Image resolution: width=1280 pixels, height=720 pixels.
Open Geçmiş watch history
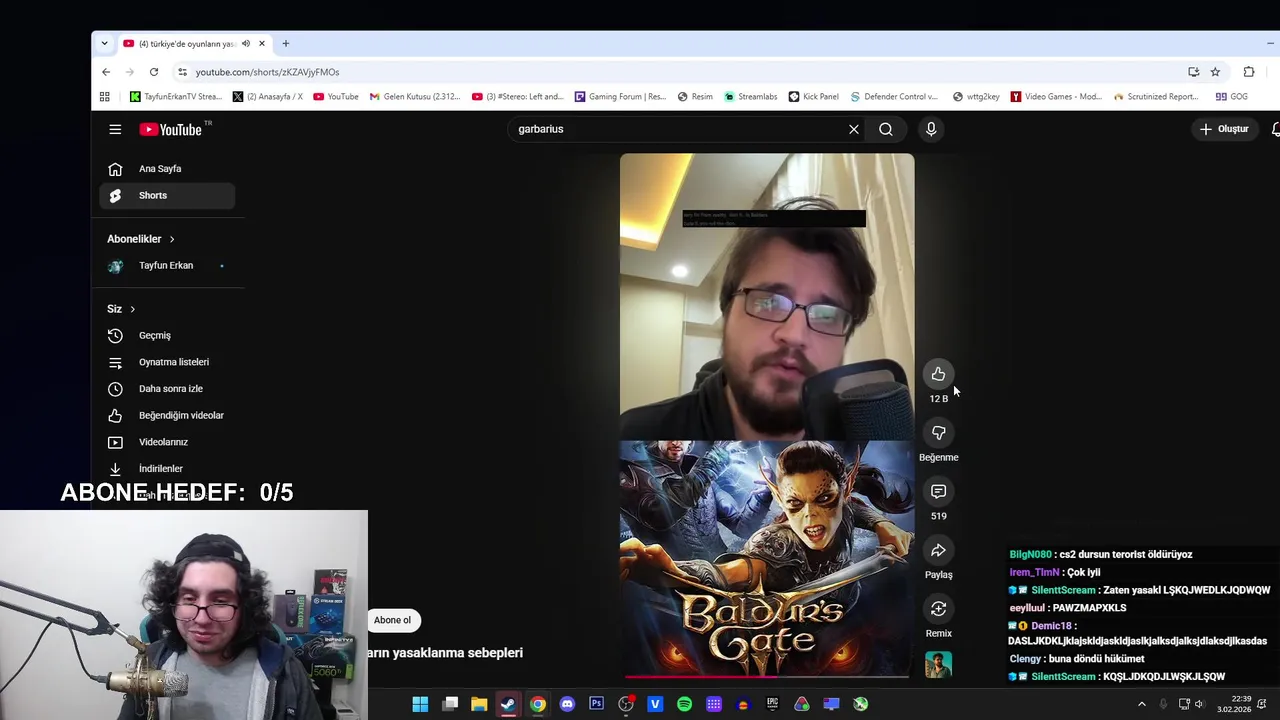167,336
